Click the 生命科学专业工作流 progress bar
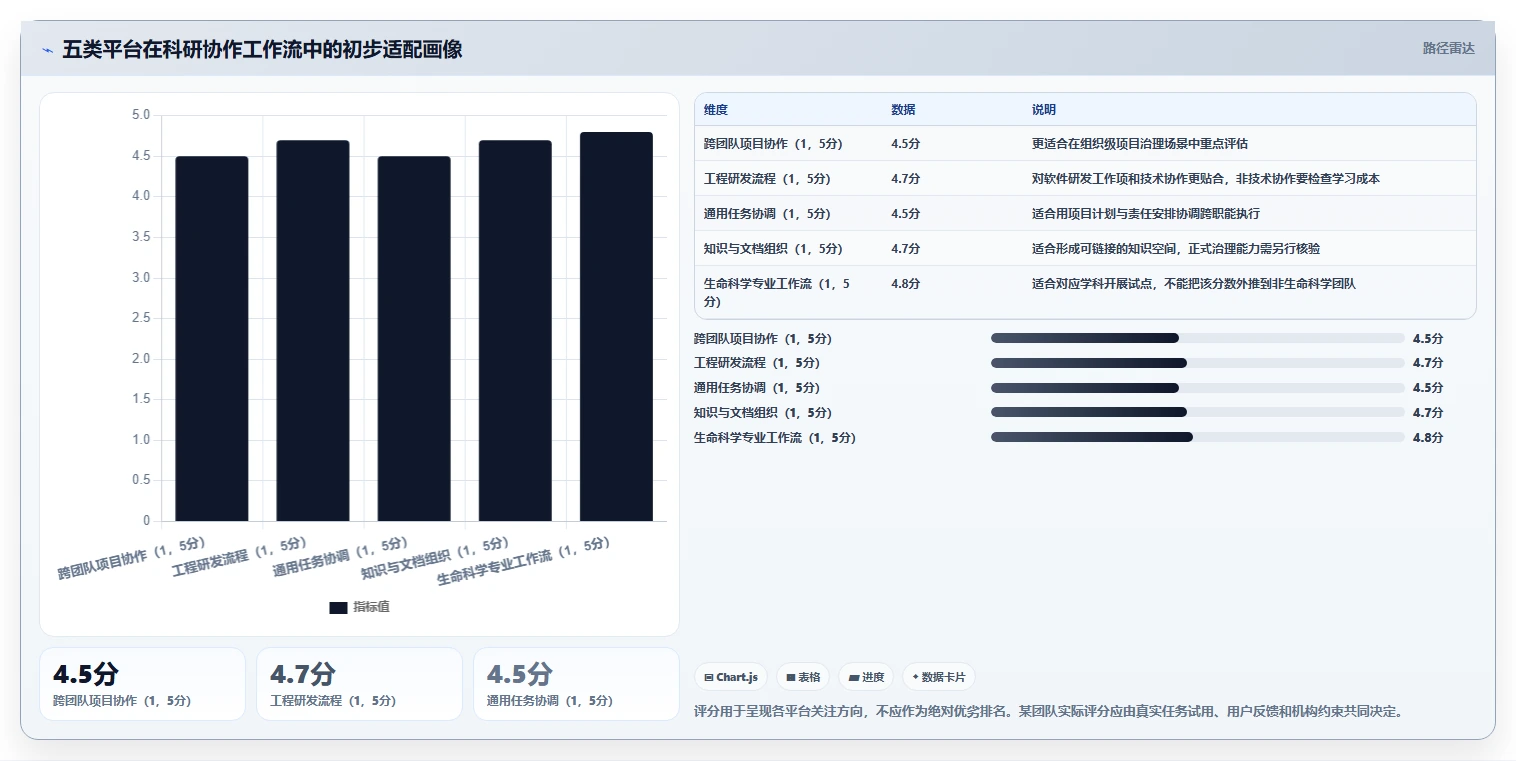Viewport: 1516px width, 761px height. [1198, 437]
